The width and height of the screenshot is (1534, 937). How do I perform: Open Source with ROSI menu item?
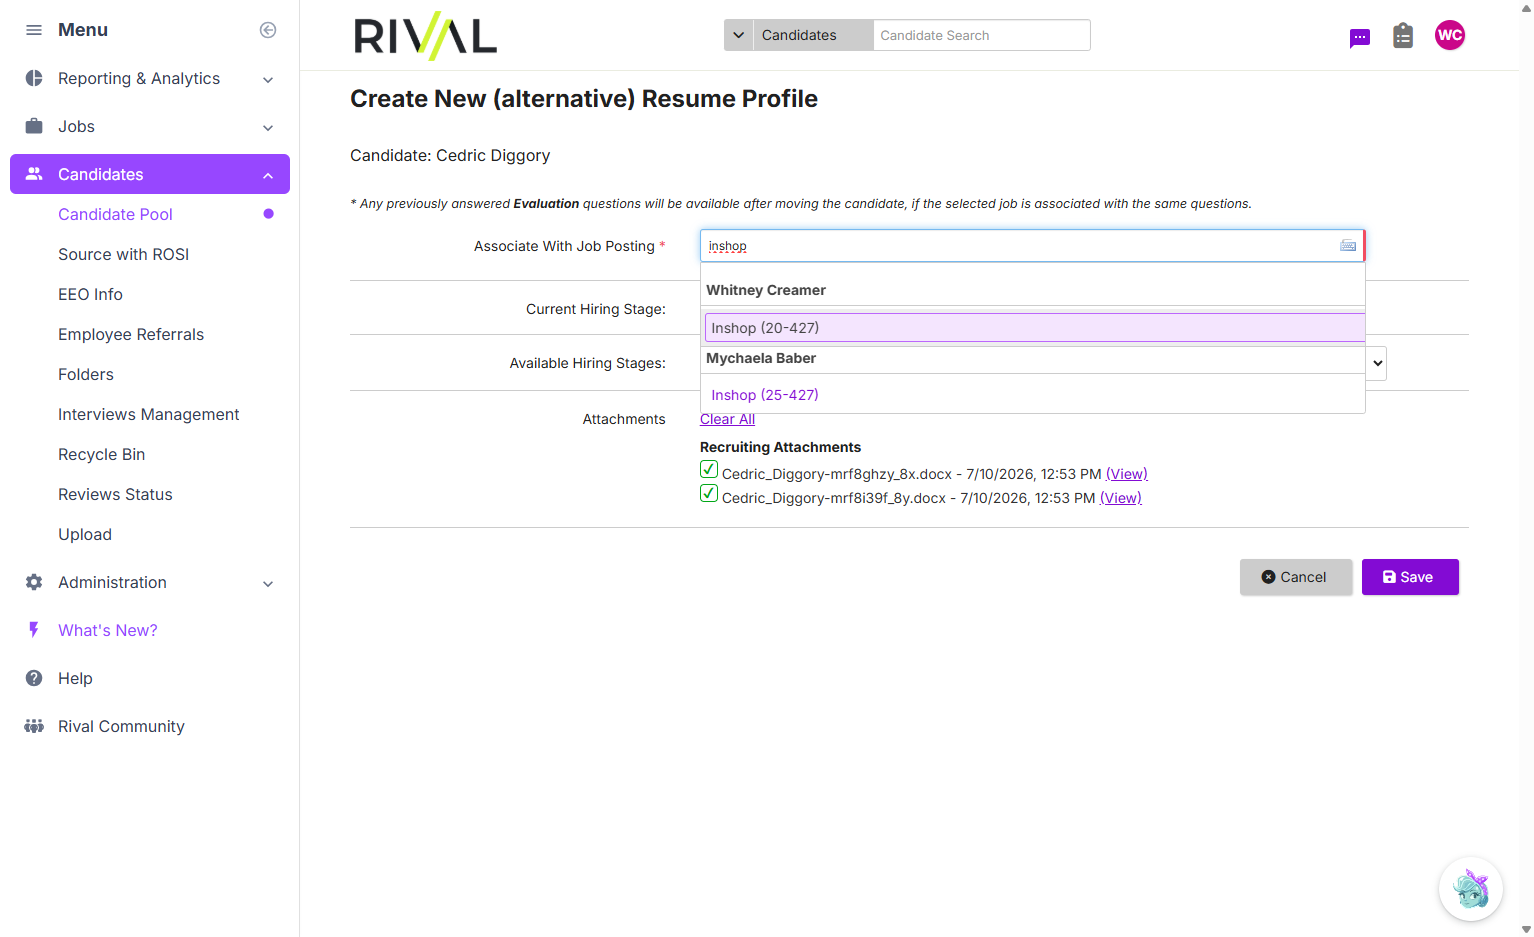click(x=123, y=254)
